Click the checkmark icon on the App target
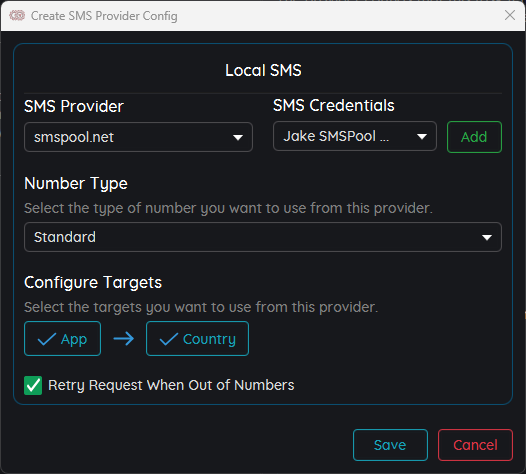The width and height of the screenshot is (526, 474). [47, 339]
